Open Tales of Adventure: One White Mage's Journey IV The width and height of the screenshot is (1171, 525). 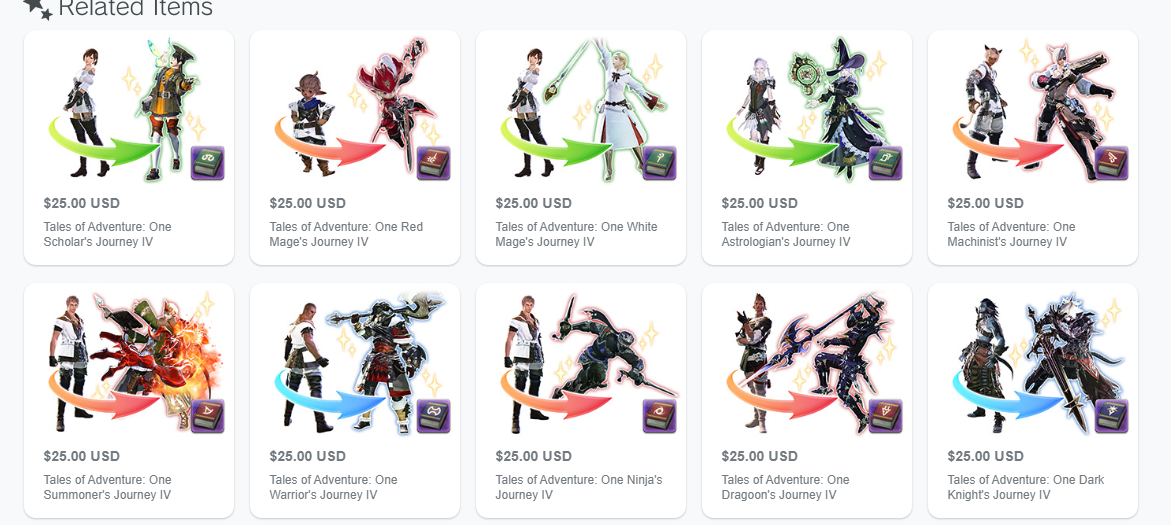pos(577,234)
